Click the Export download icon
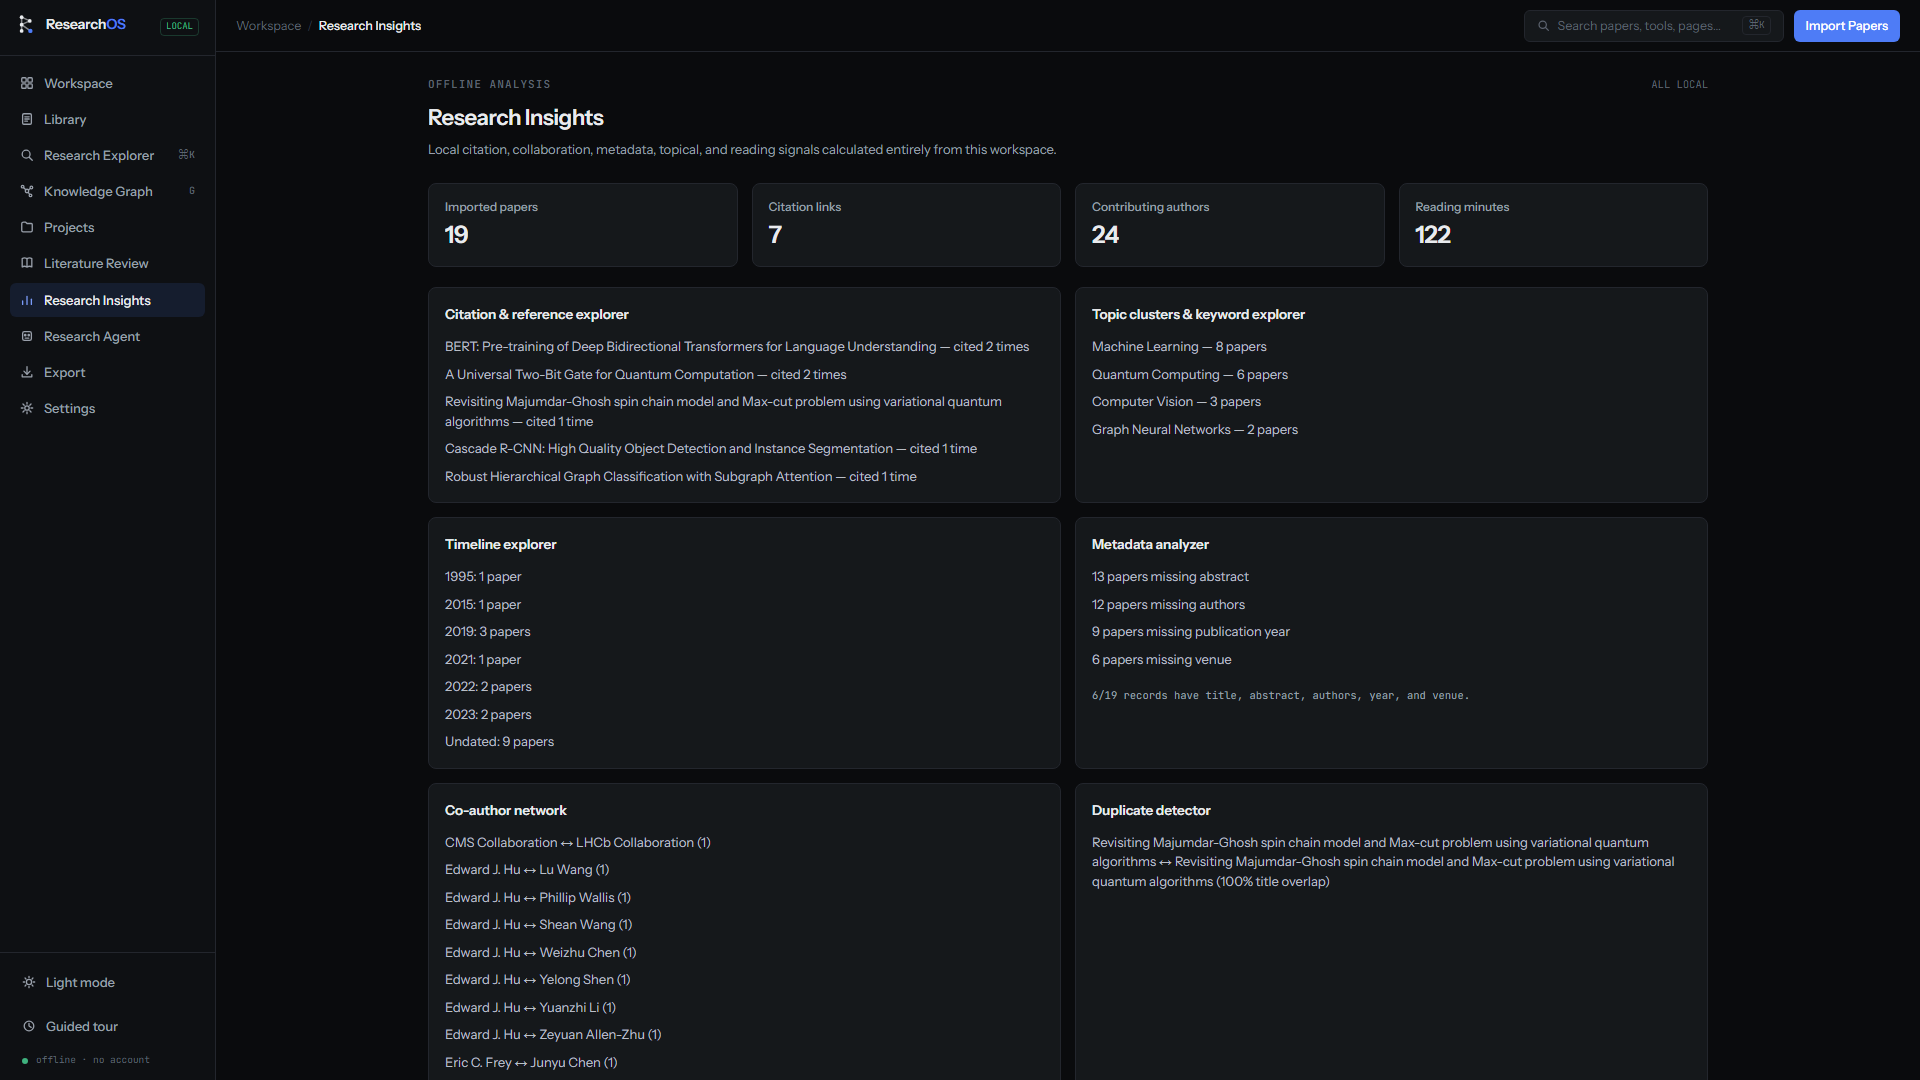Viewport: 1920px width, 1080px height. 27,372
